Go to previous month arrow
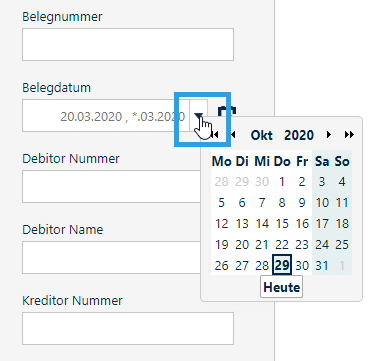383x361 pixels. tap(233, 135)
